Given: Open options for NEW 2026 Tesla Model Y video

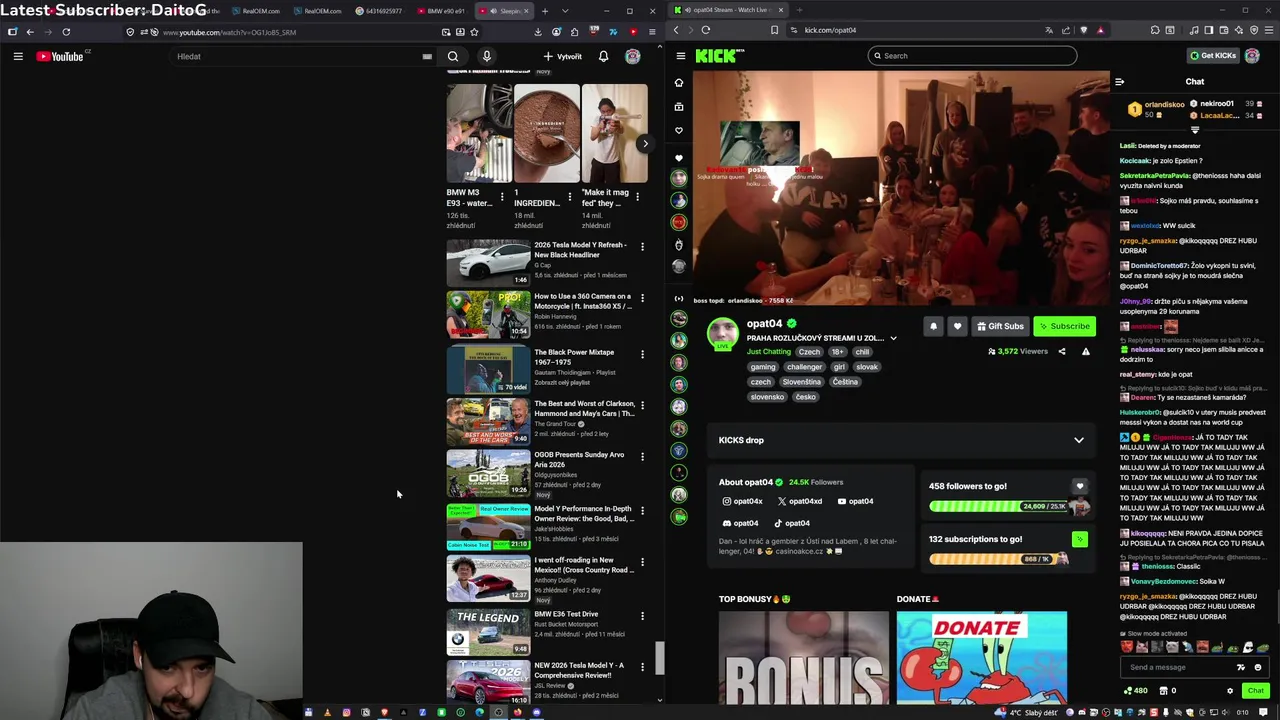Looking at the screenshot, I should [642, 667].
